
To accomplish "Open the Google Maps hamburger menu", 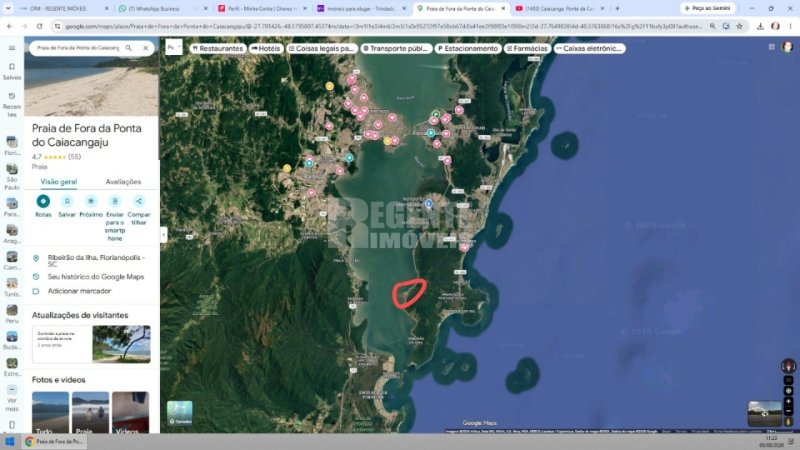I will (12, 48).
